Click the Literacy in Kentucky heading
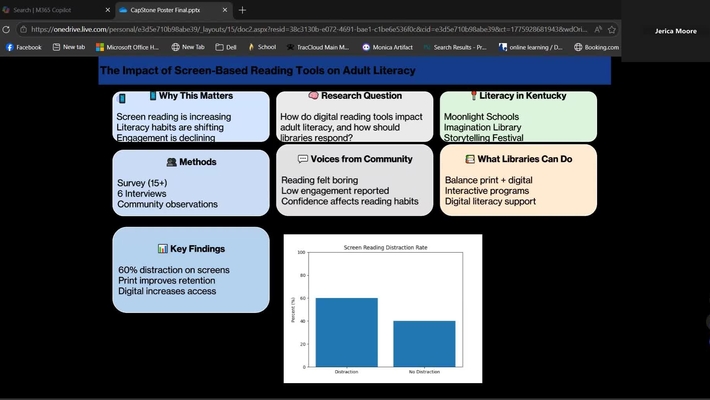 pyautogui.click(x=523, y=96)
